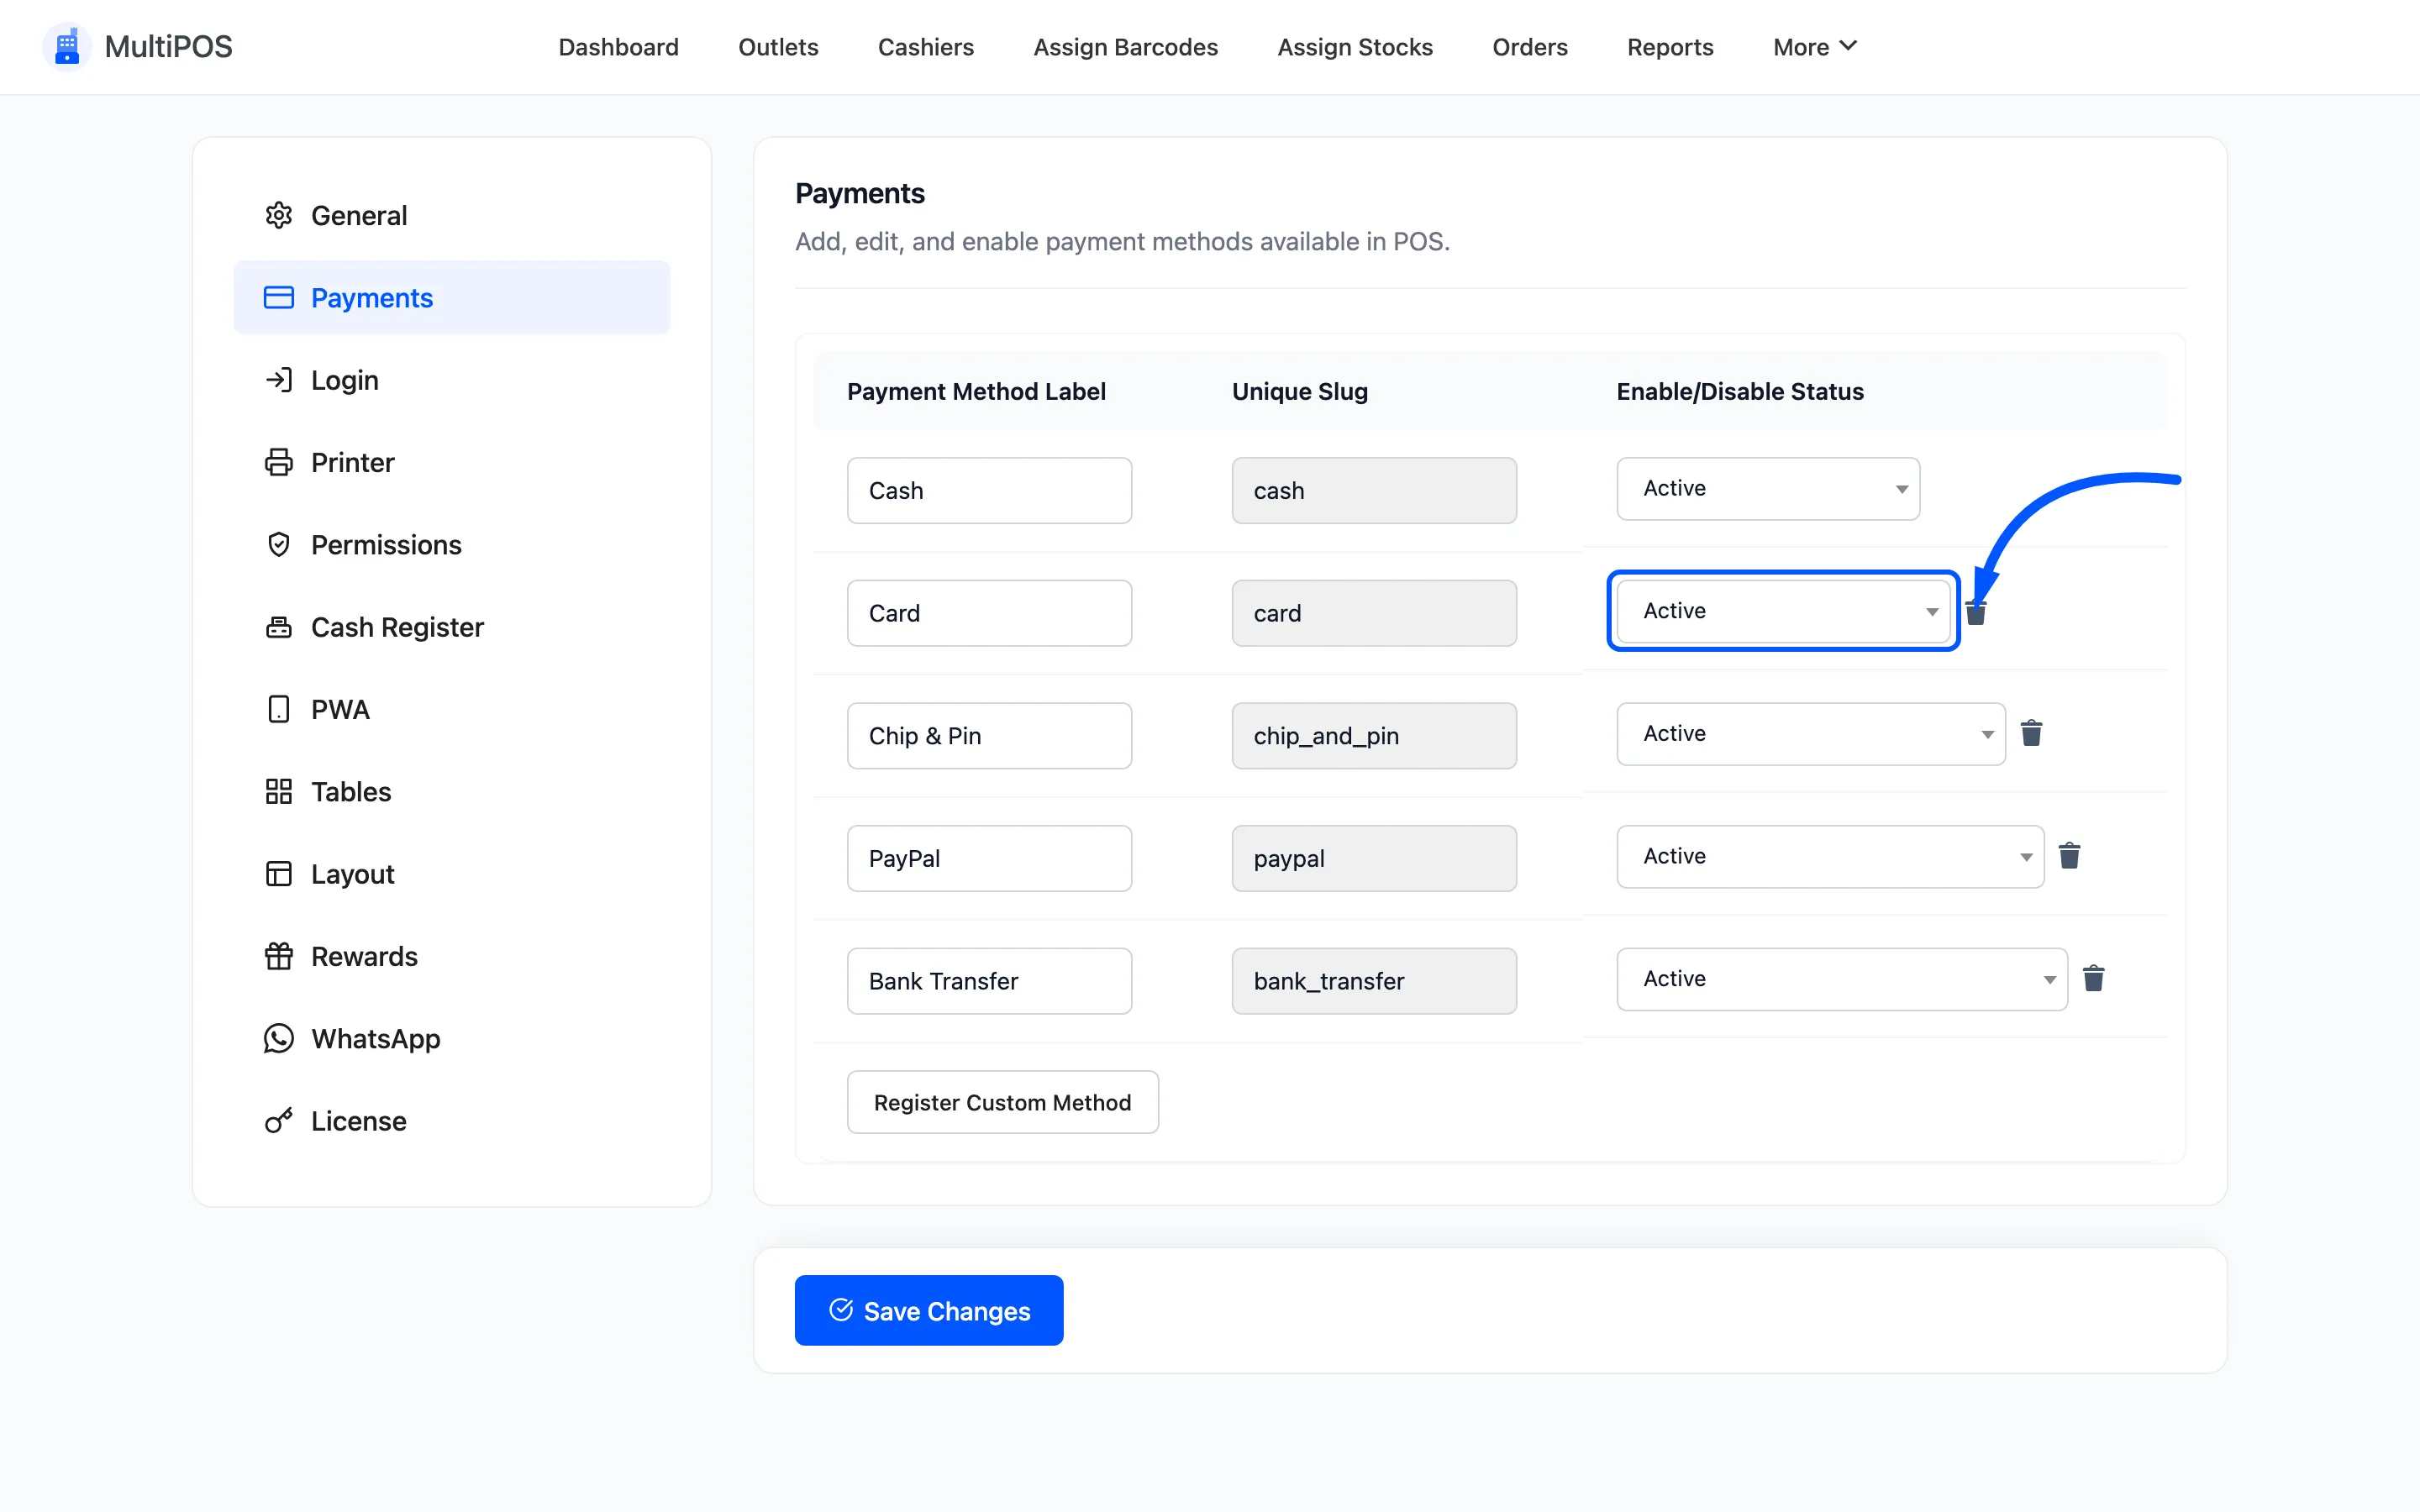Viewport: 2420px width, 1512px height.
Task: Open the Card status dropdown
Action: [x=1783, y=611]
